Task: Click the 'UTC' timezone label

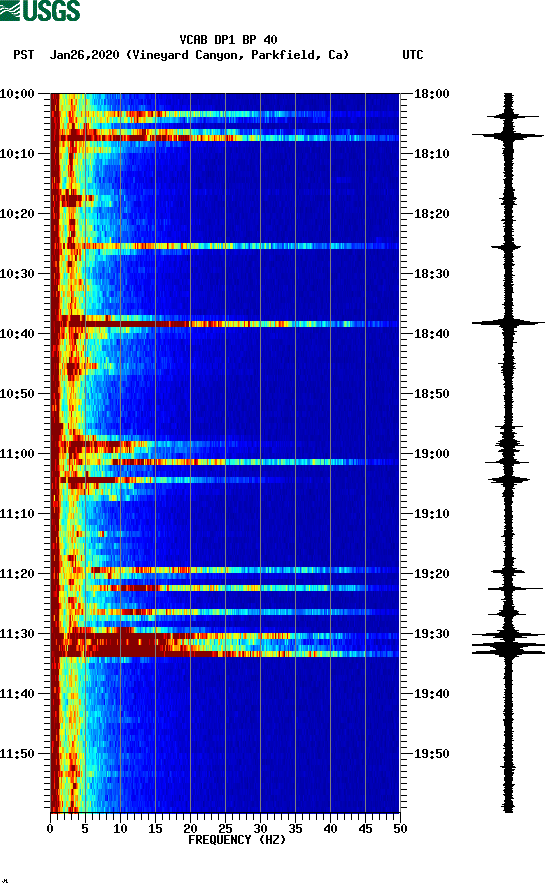Action: click(413, 55)
